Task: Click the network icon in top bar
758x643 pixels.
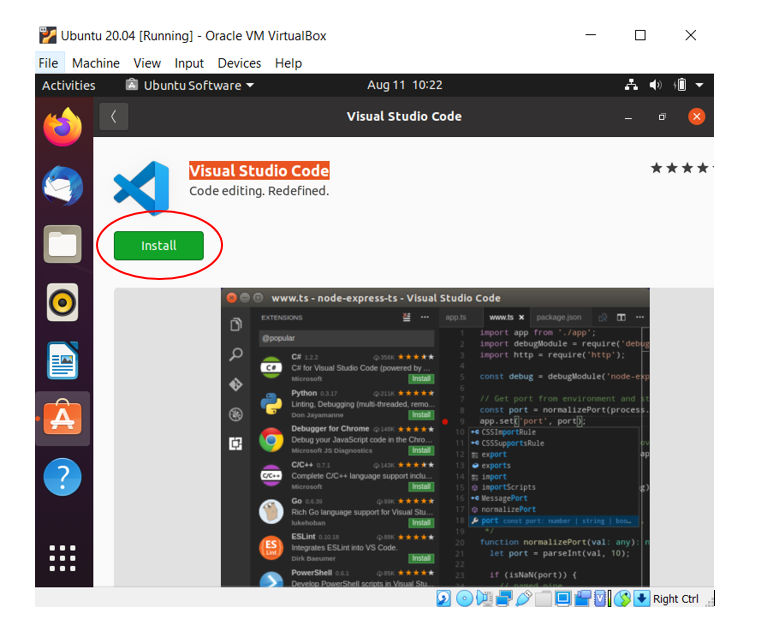Action: click(631, 85)
